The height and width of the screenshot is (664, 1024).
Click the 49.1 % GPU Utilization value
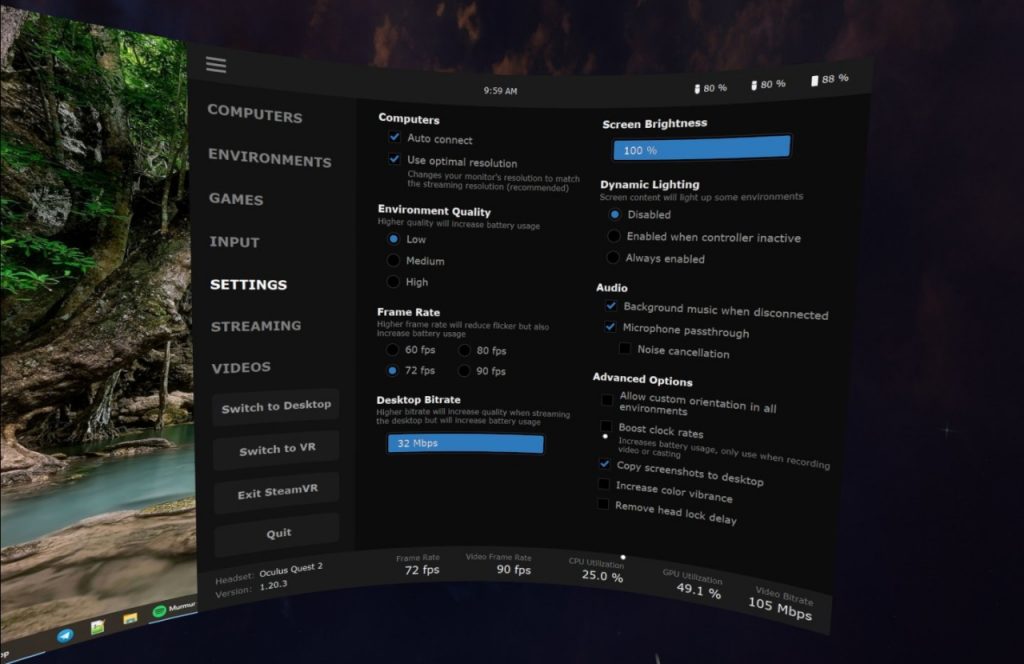click(x=698, y=590)
